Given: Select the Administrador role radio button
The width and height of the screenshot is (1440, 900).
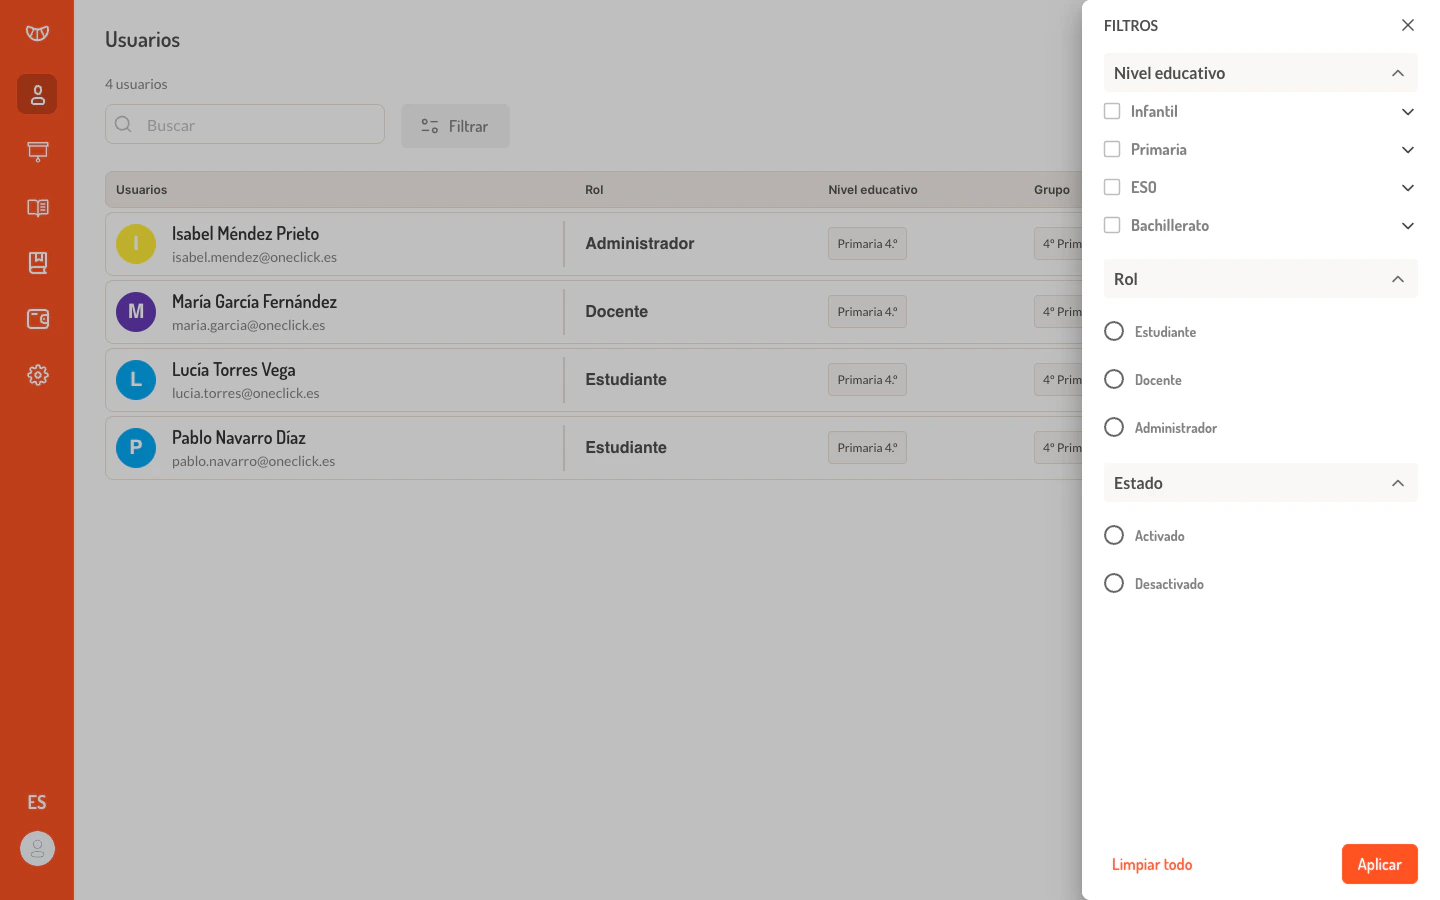Looking at the screenshot, I should pos(1114,427).
